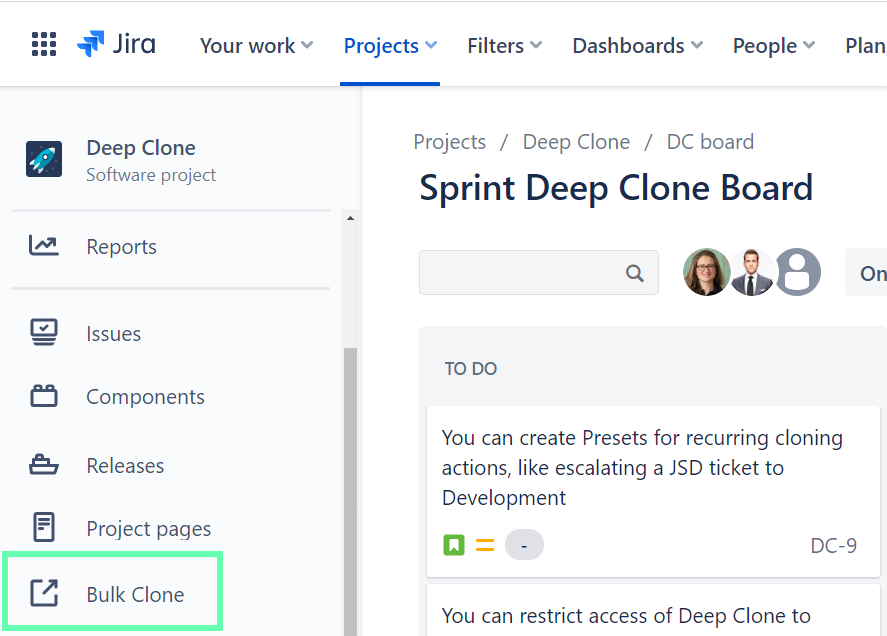Select the Deep Clone rocket project avatar

point(43,158)
